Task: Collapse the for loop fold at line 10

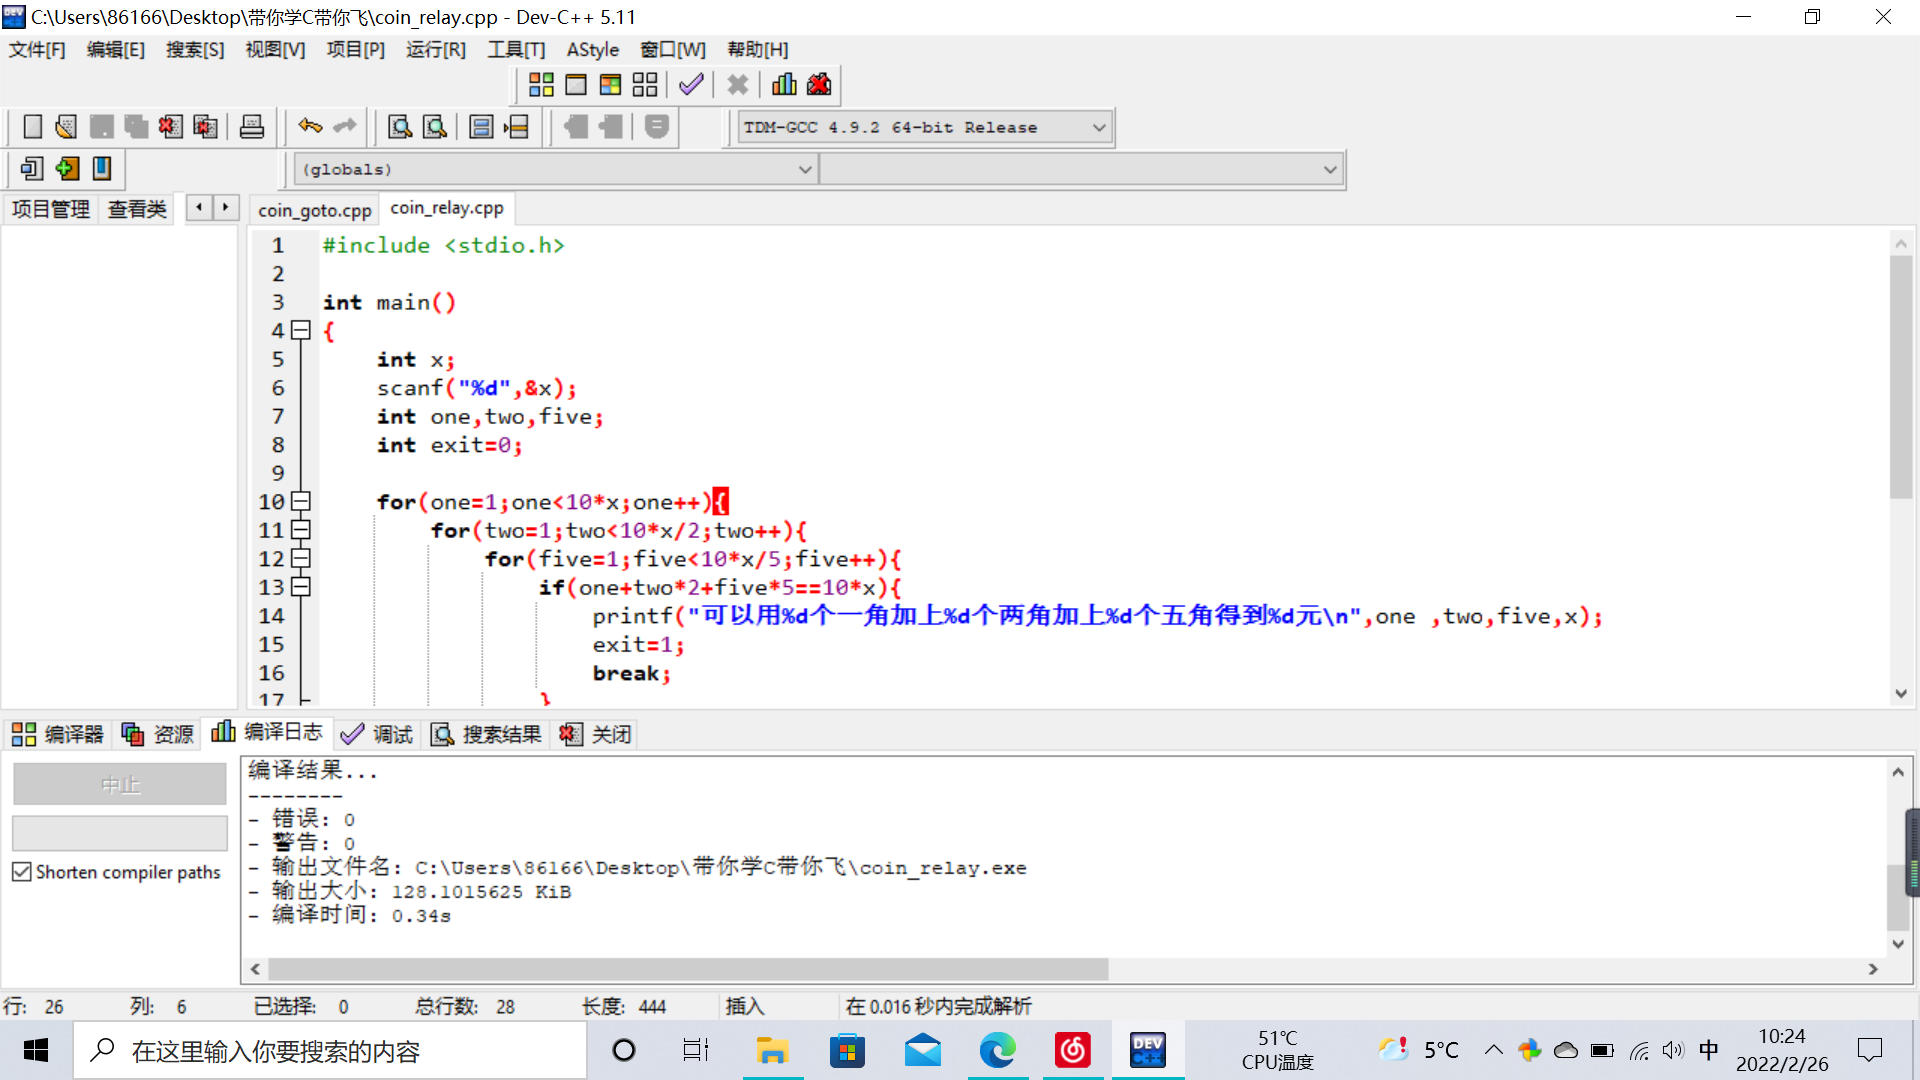Action: 301,501
